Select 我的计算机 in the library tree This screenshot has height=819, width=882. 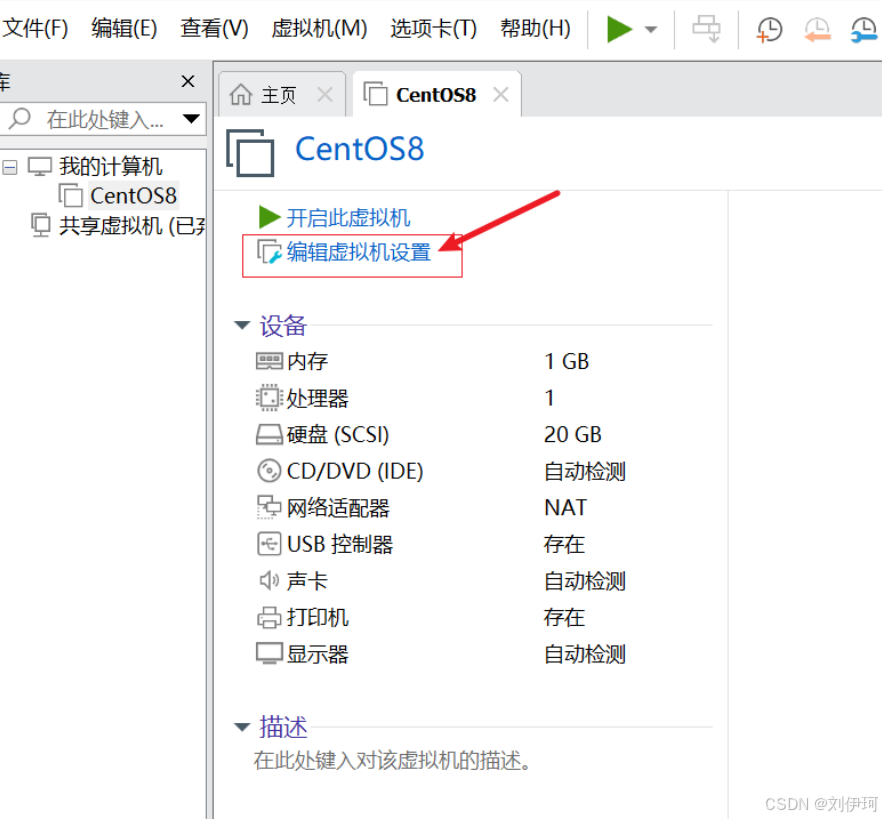(x=110, y=166)
